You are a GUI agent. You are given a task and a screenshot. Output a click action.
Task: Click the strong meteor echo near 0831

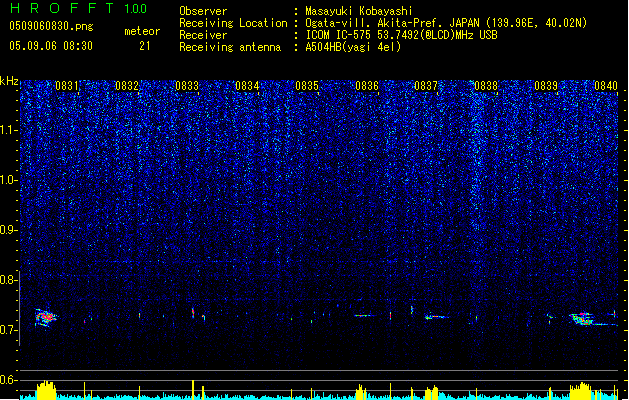tap(46, 317)
